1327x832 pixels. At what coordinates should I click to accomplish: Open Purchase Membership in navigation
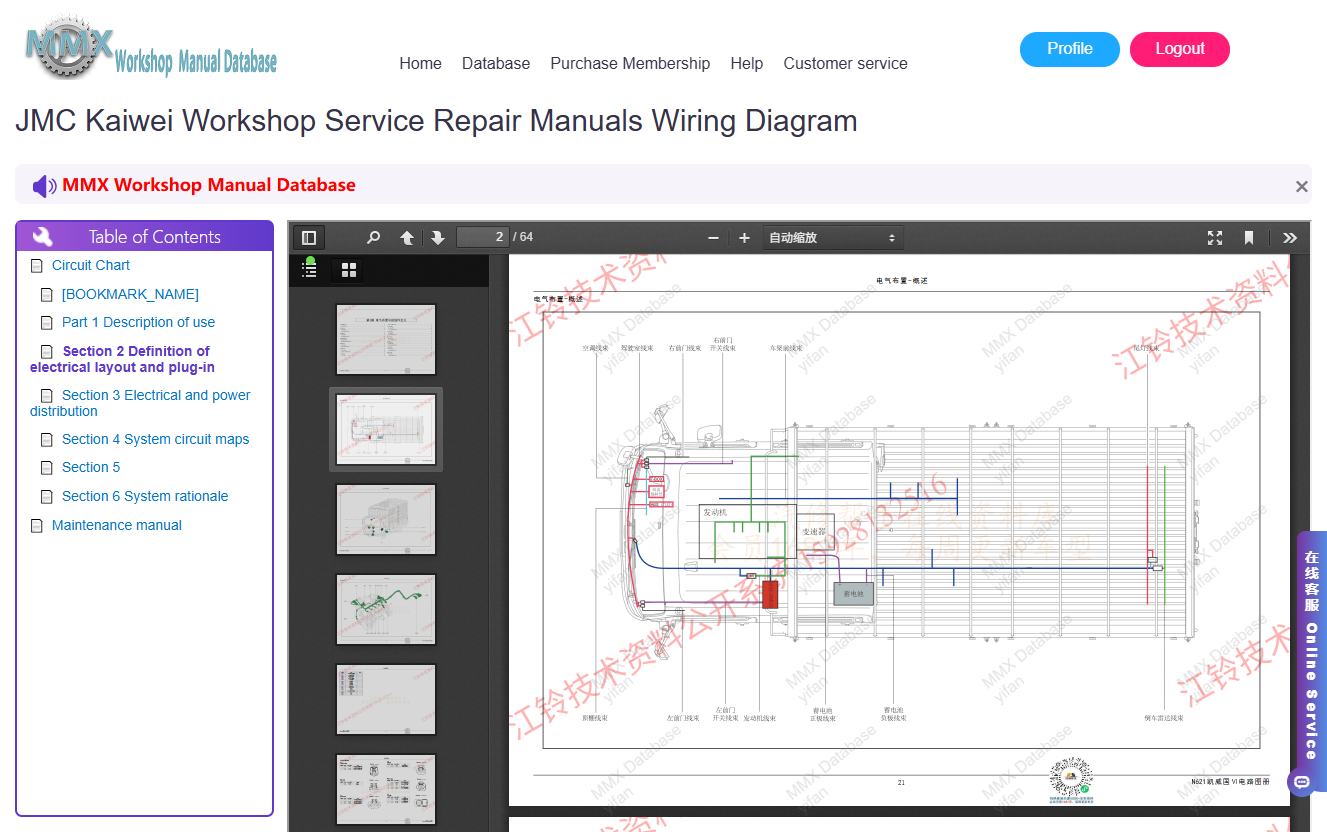click(x=630, y=63)
